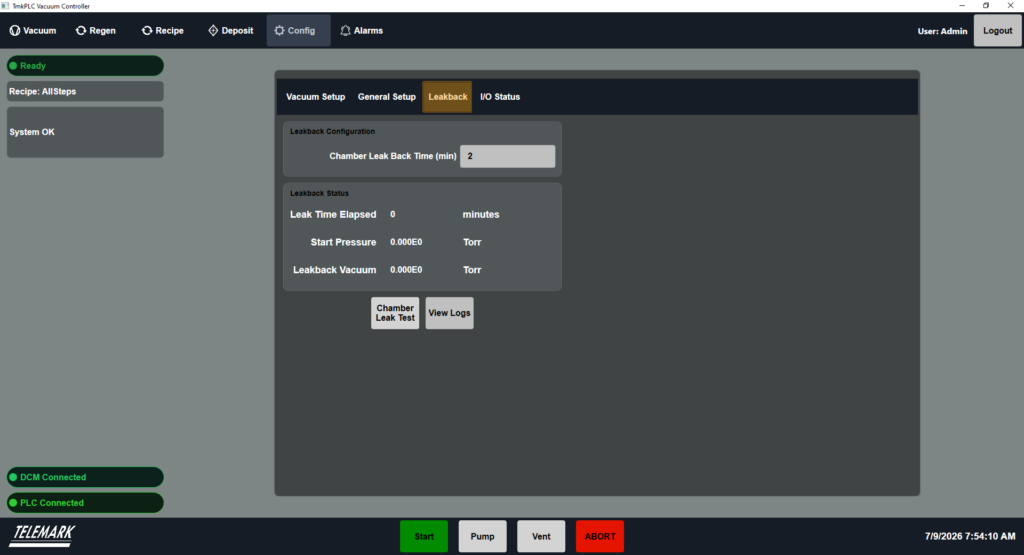This screenshot has width=1024, height=555.
Task: Open View Logs
Action: 449,313
